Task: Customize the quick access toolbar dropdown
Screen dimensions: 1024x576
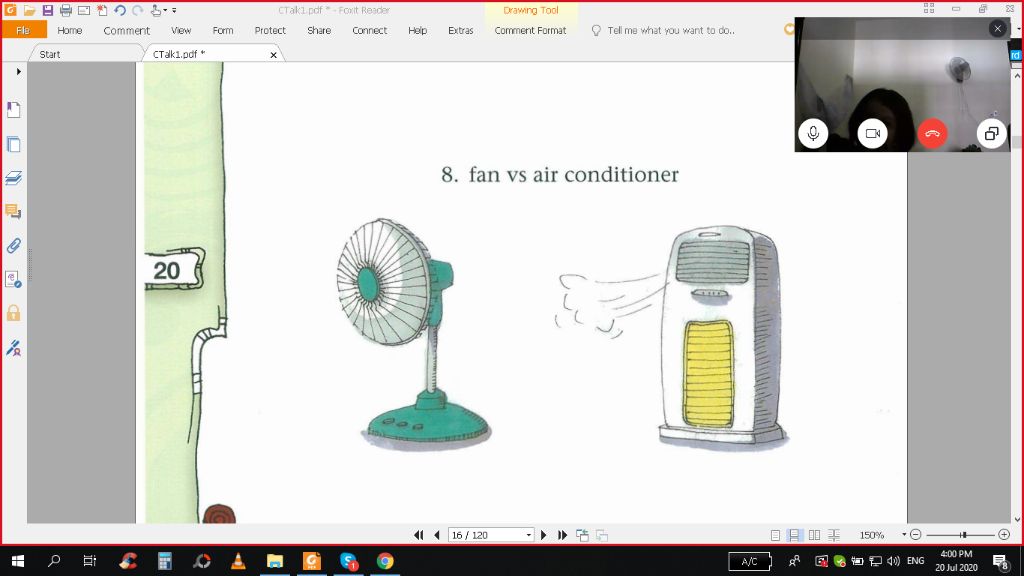Action: tap(174, 10)
